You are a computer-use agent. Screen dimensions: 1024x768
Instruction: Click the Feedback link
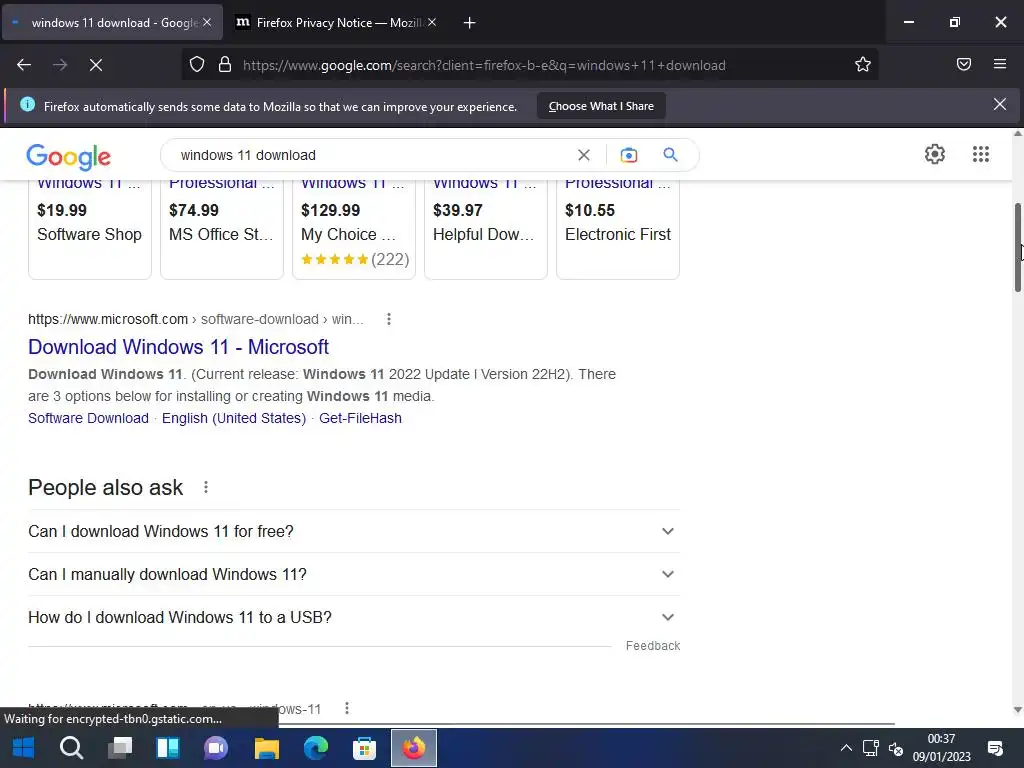pyautogui.click(x=652, y=646)
